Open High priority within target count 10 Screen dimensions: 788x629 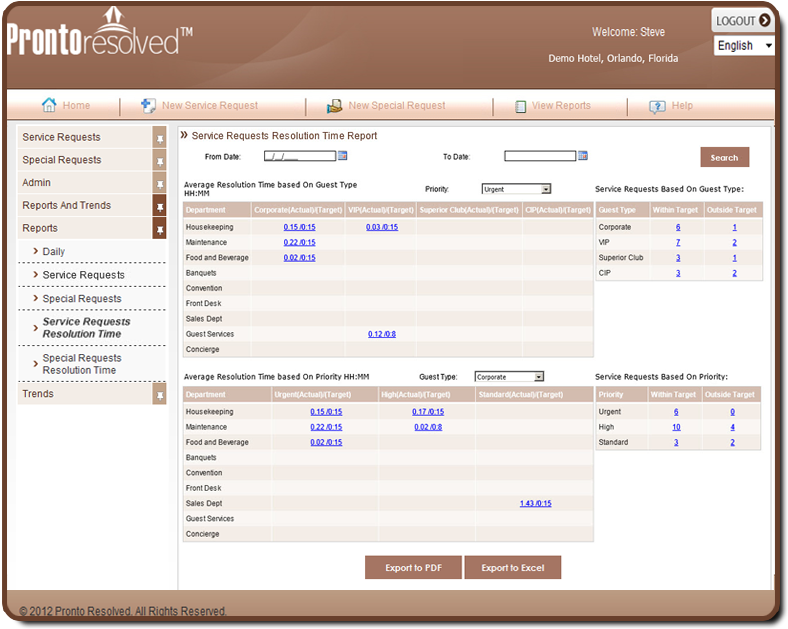tap(676, 427)
